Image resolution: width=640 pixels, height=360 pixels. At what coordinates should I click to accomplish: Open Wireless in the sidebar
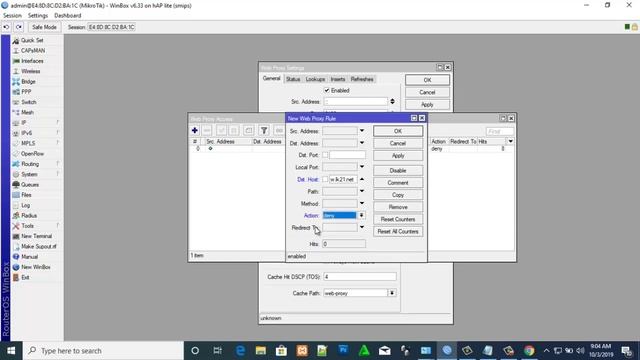click(31, 71)
